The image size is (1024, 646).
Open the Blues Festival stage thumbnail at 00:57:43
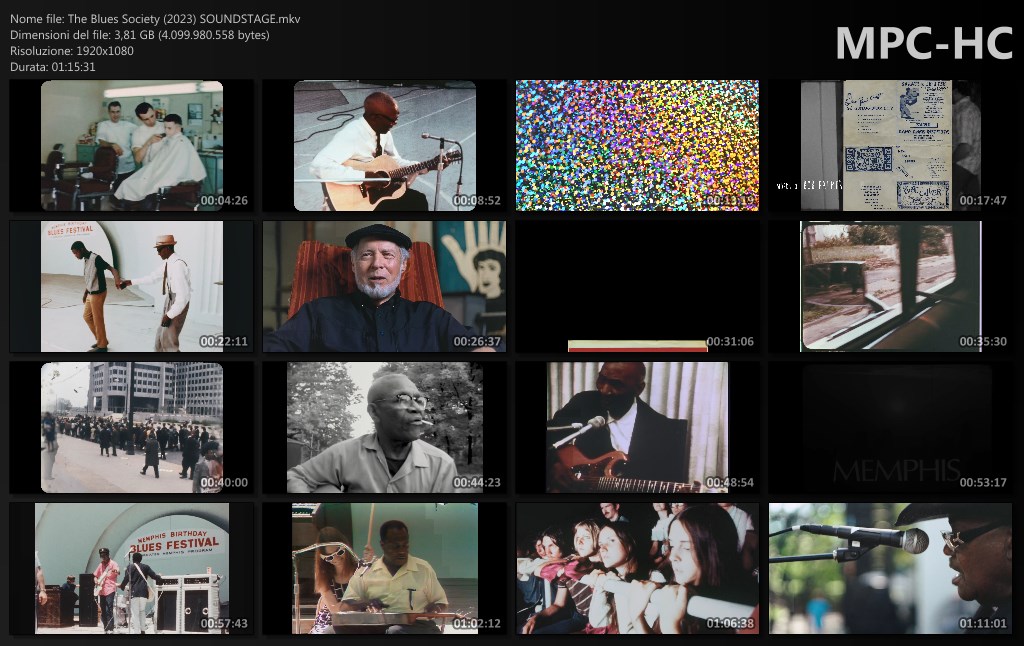click(x=131, y=569)
